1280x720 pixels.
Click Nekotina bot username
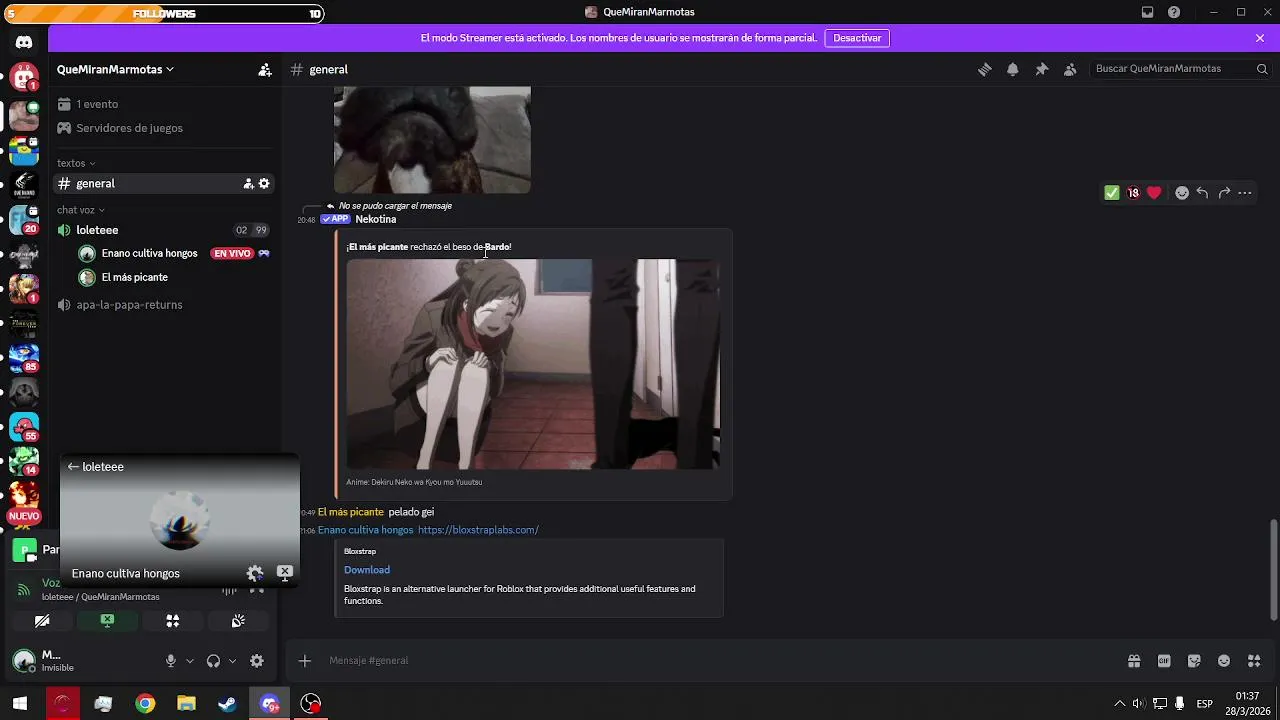click(375, 219)
